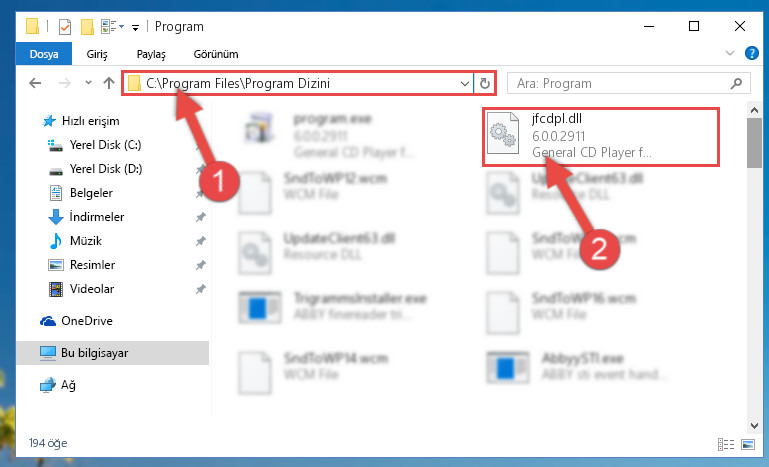Open the recent locations dropdown arrow
The width and height of the screenshot is (769, 467).
click(x=88, y=83)
